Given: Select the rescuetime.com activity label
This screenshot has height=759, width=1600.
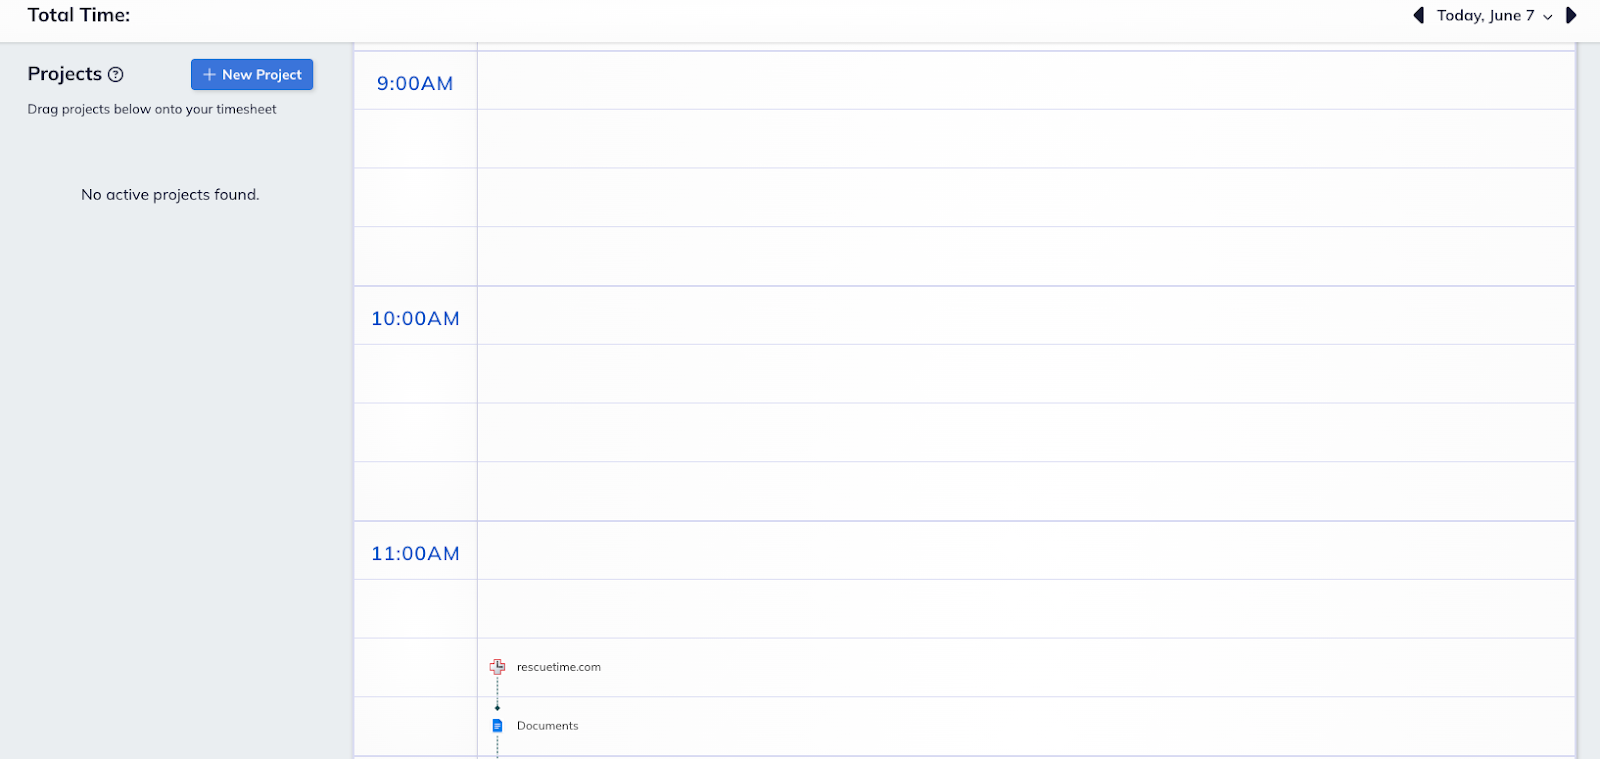Looking at the screenshot, I should click(559, 667).
